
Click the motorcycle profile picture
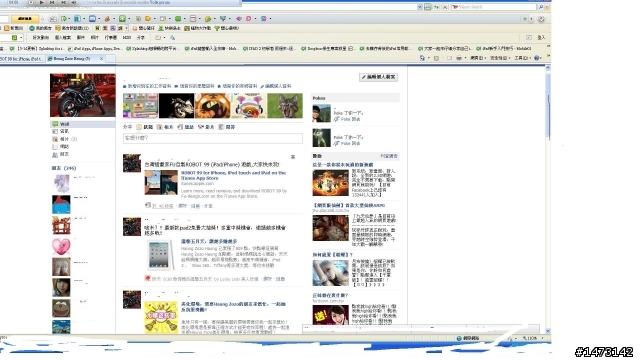[x=82, y=95]
